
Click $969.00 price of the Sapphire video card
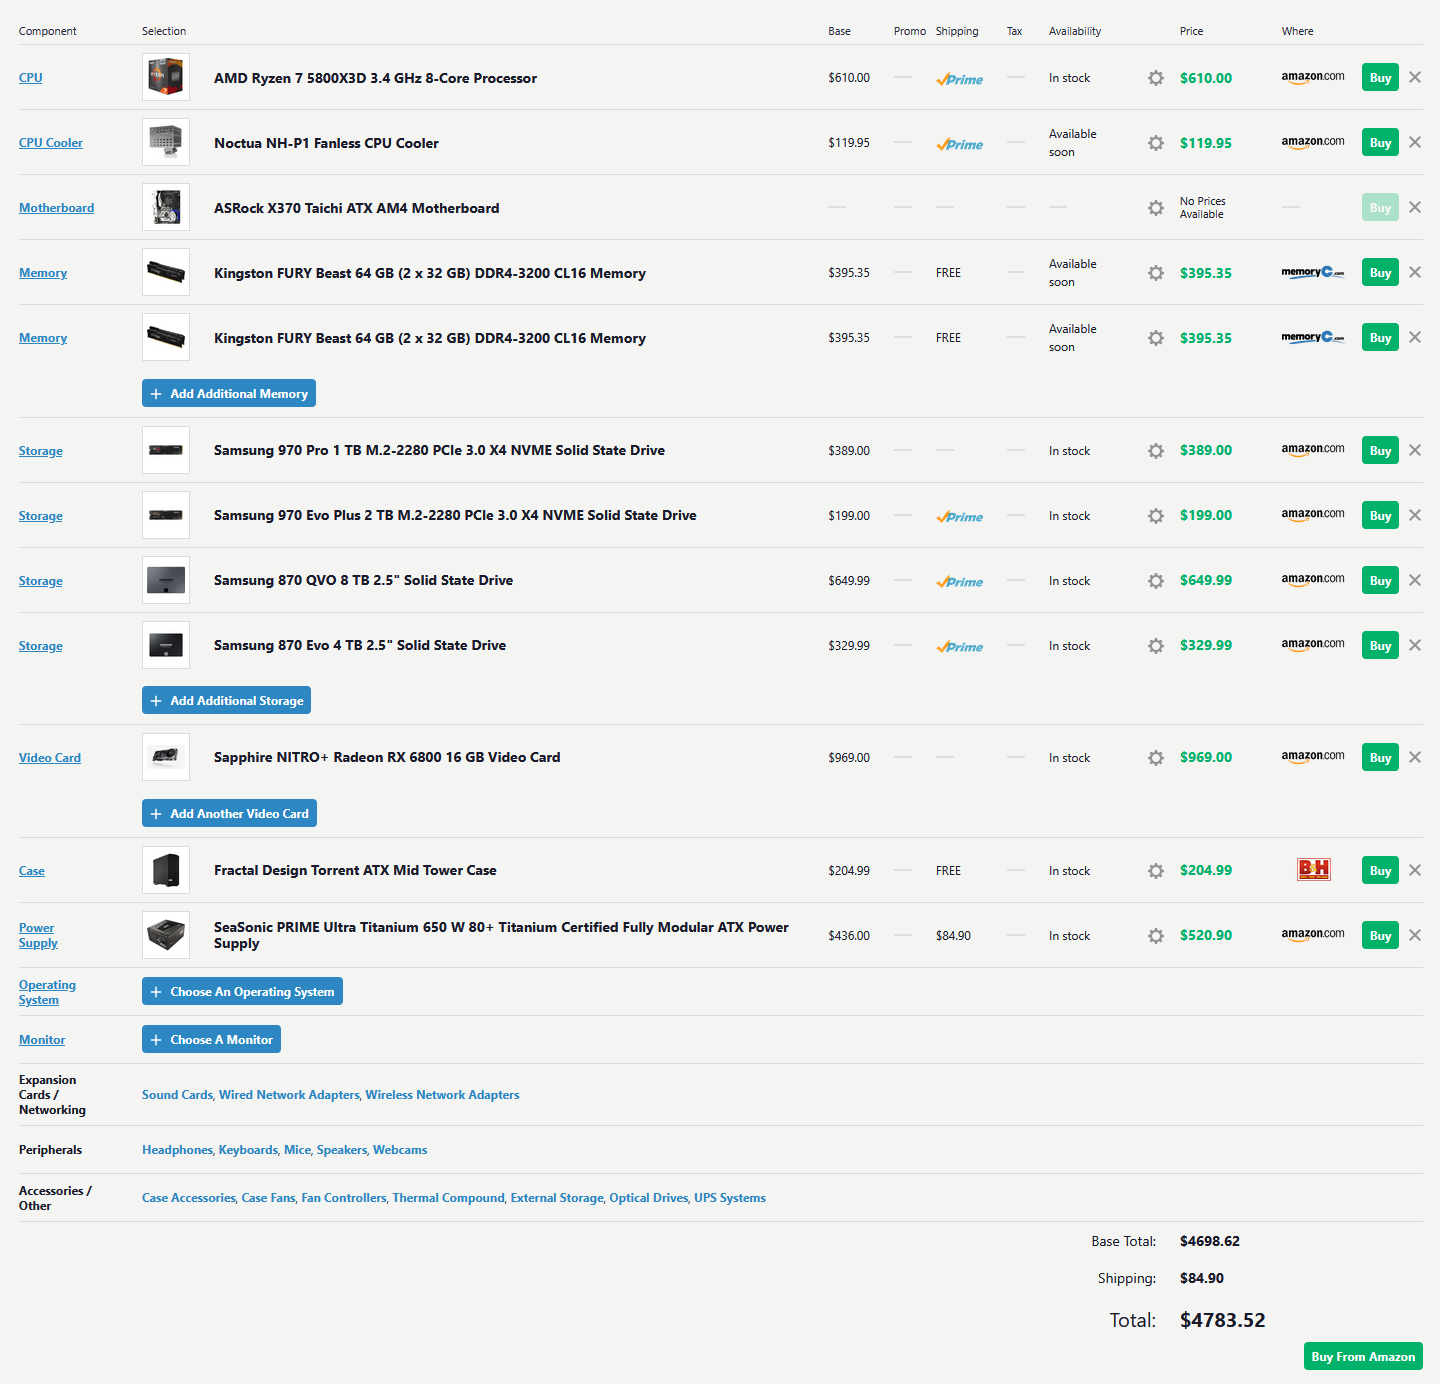(x=1206, y=758)
